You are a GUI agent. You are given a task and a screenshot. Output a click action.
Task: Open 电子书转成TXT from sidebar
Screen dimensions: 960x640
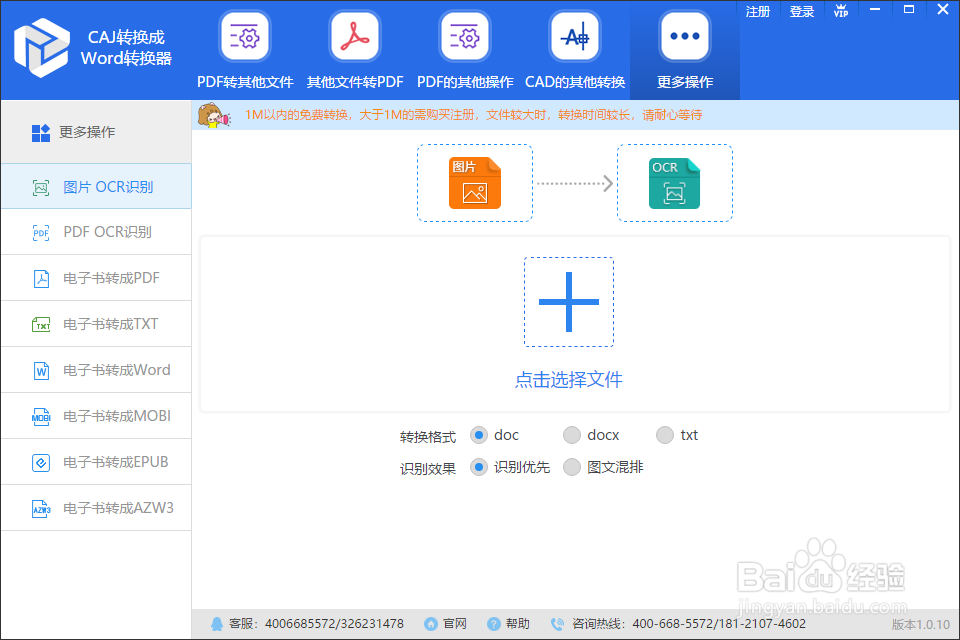tap(95, 324)
